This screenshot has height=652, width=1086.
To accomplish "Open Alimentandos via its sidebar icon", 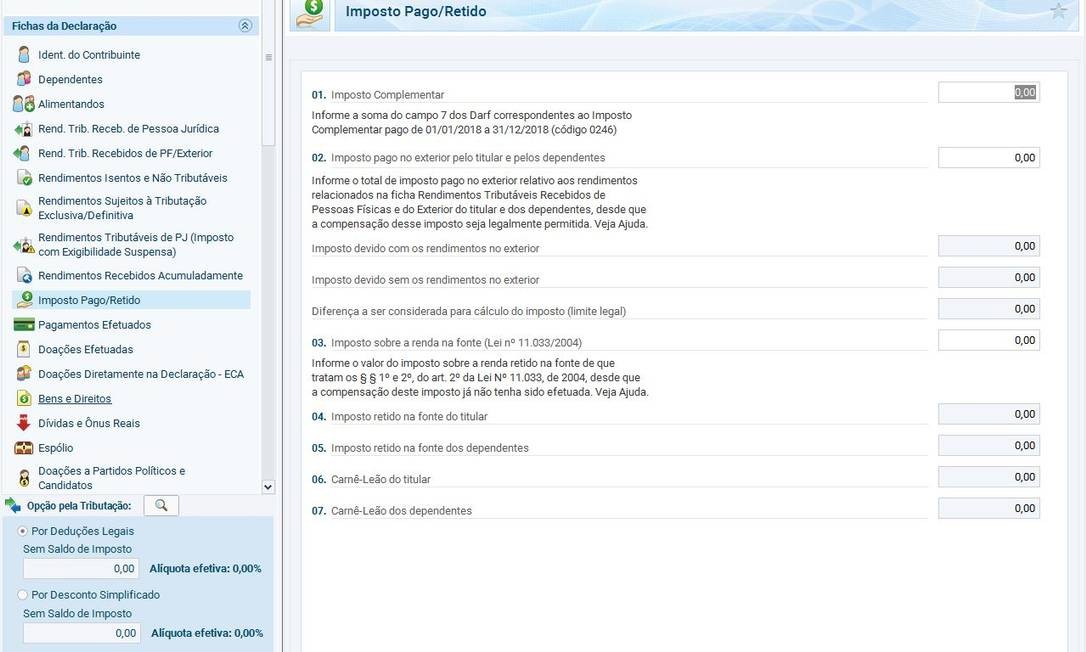I will (24, 104).
